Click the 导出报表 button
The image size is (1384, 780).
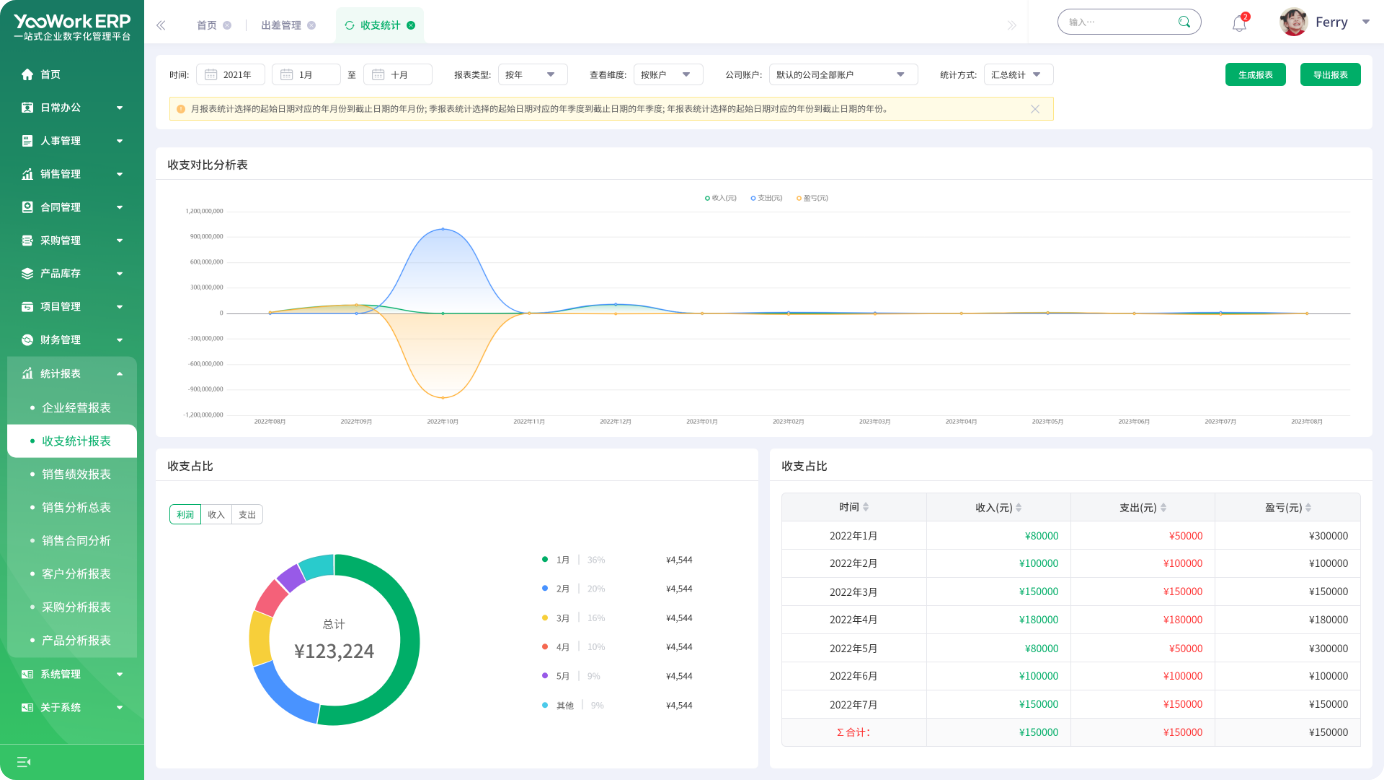point(1330,75)
